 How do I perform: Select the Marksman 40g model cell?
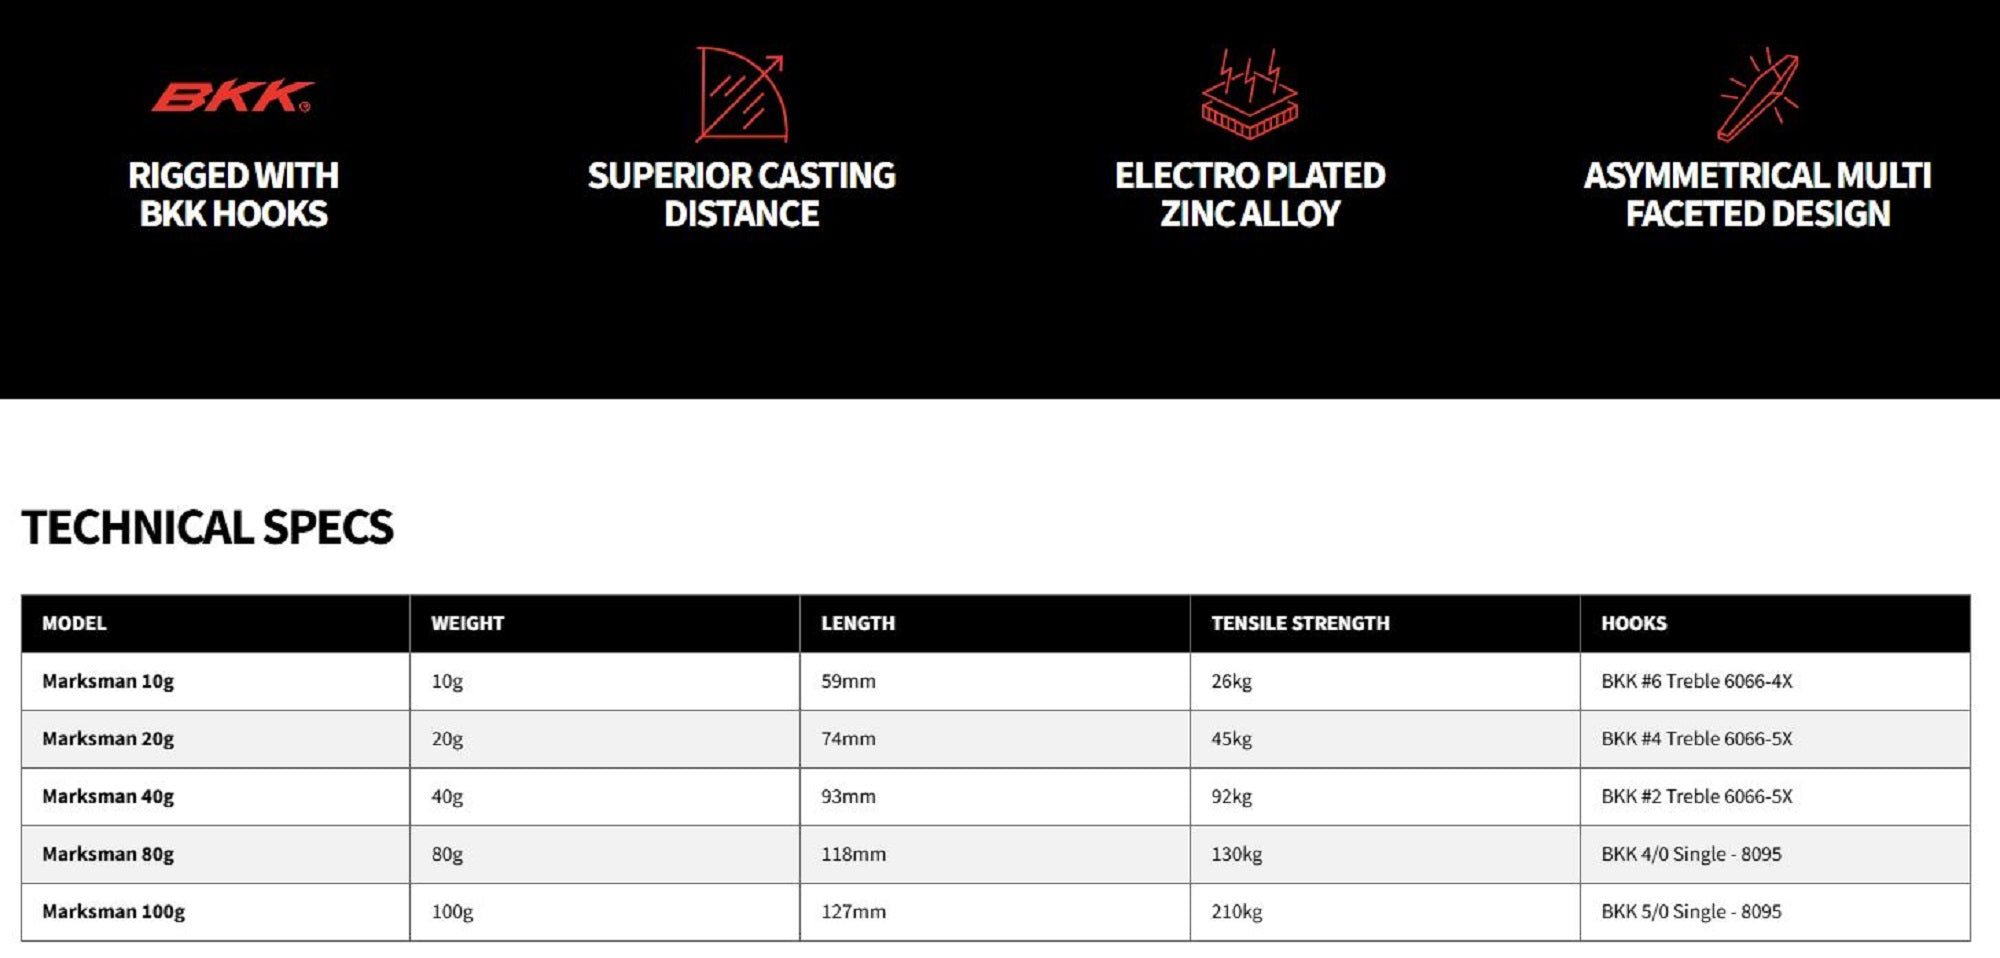108,797
